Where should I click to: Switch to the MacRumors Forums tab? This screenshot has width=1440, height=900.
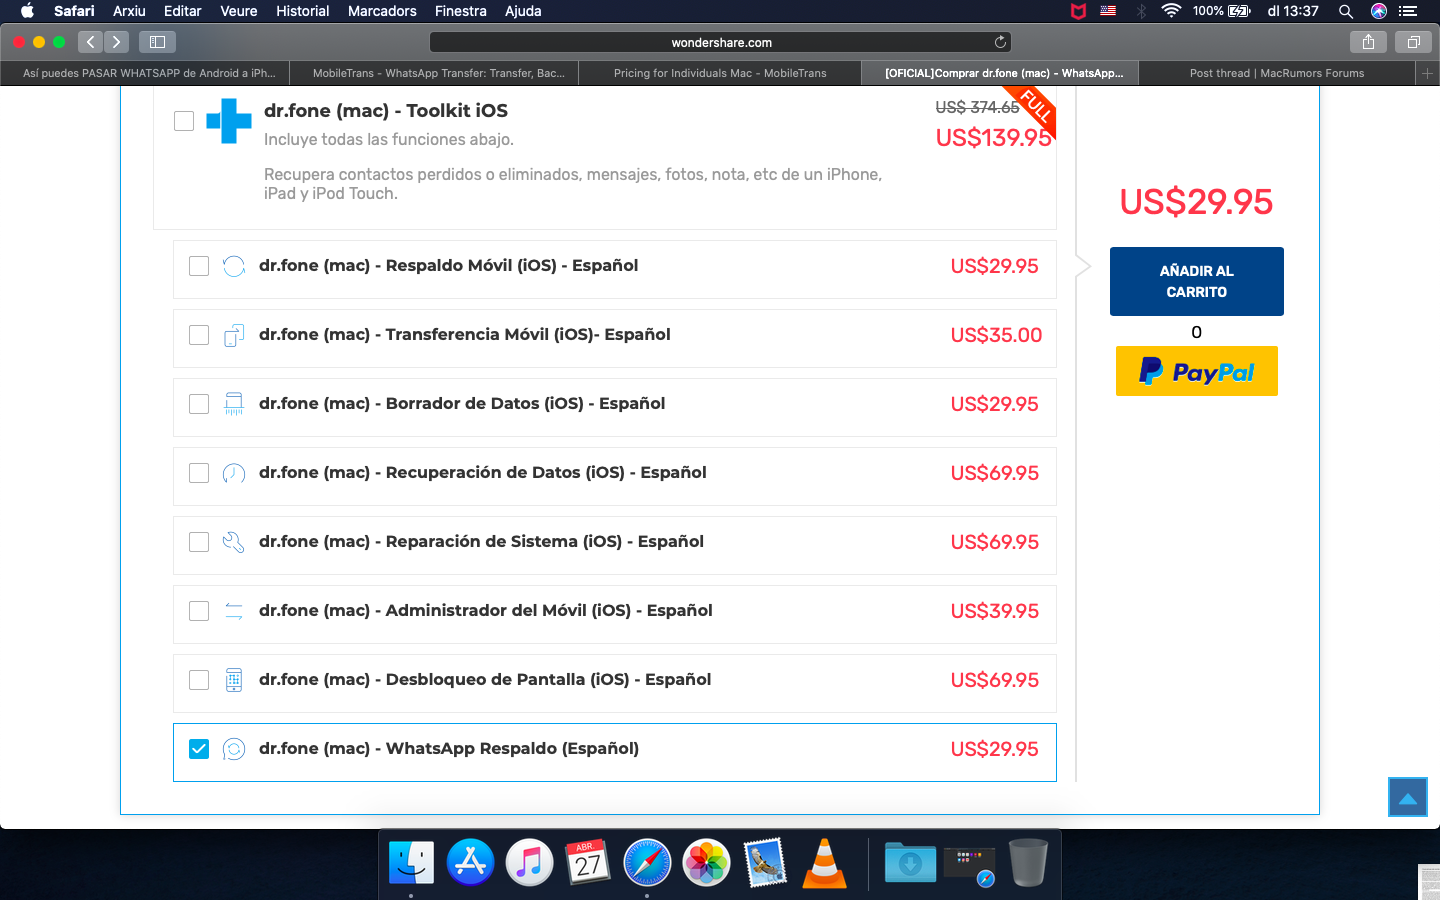(1277, 73)
